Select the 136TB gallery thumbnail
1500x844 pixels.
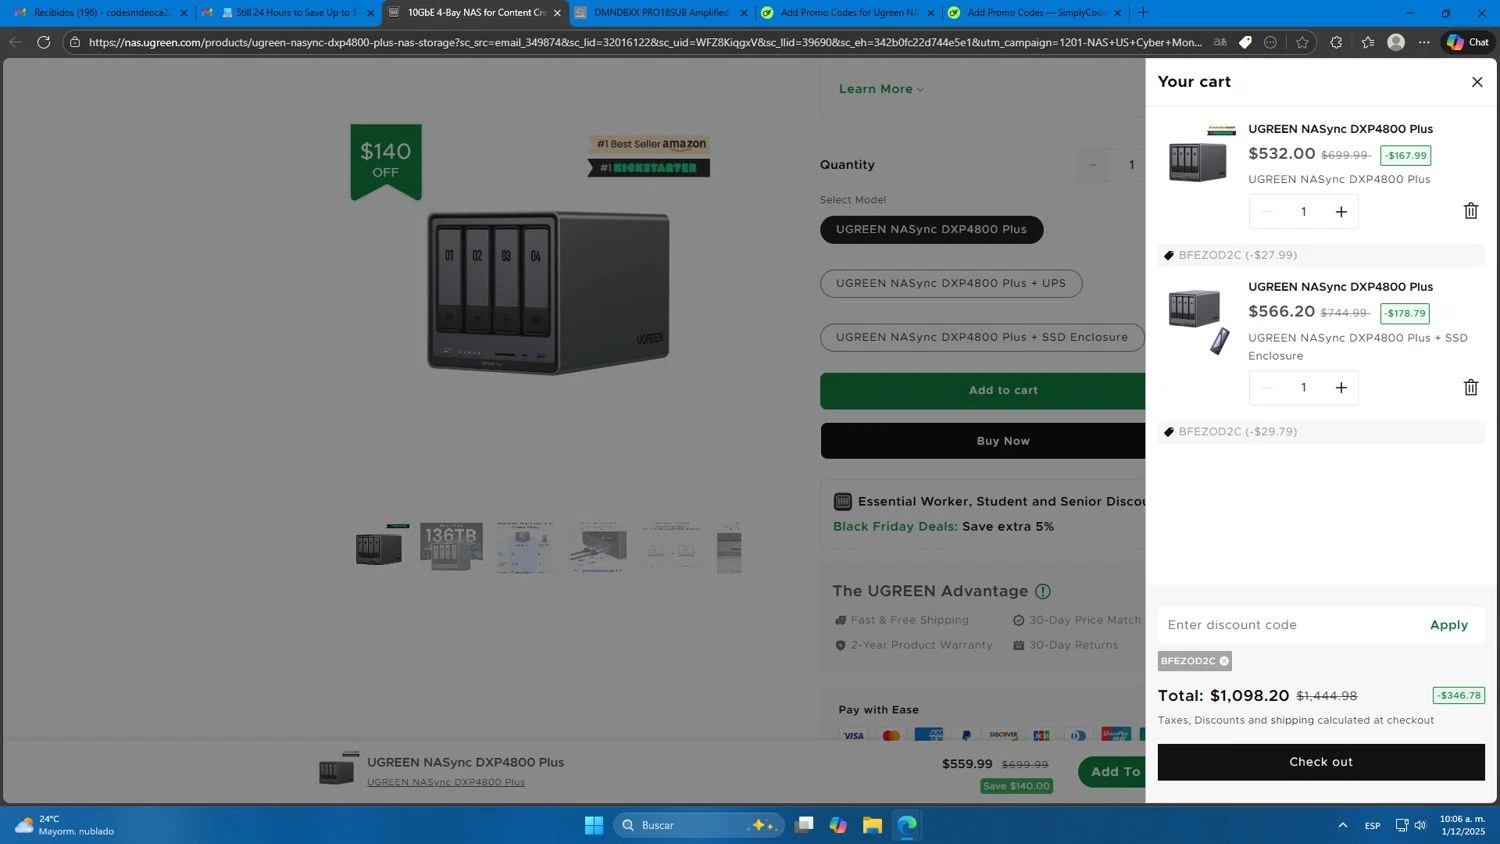[x=451, y=547]
